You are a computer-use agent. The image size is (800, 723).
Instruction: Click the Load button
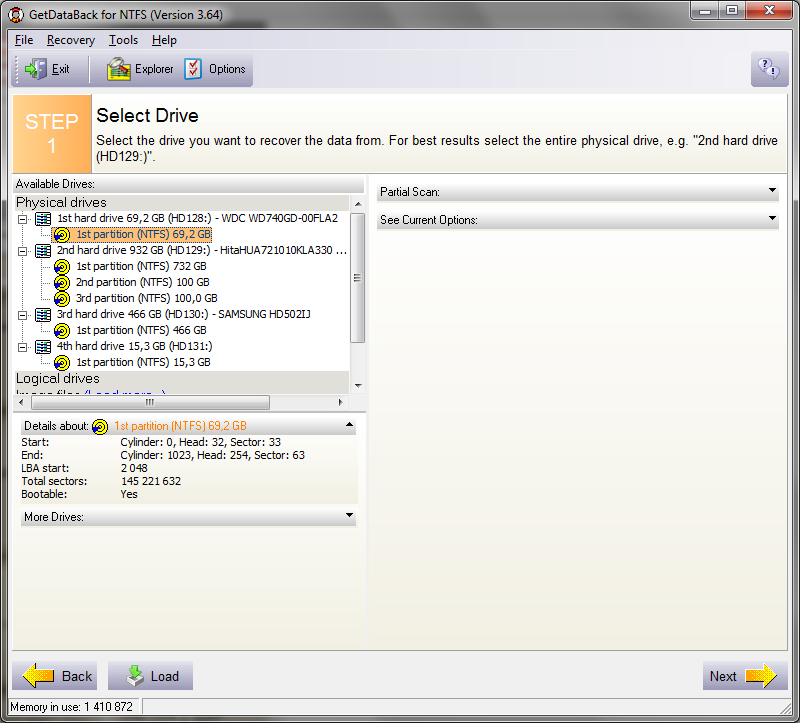(x=151, y=676)
